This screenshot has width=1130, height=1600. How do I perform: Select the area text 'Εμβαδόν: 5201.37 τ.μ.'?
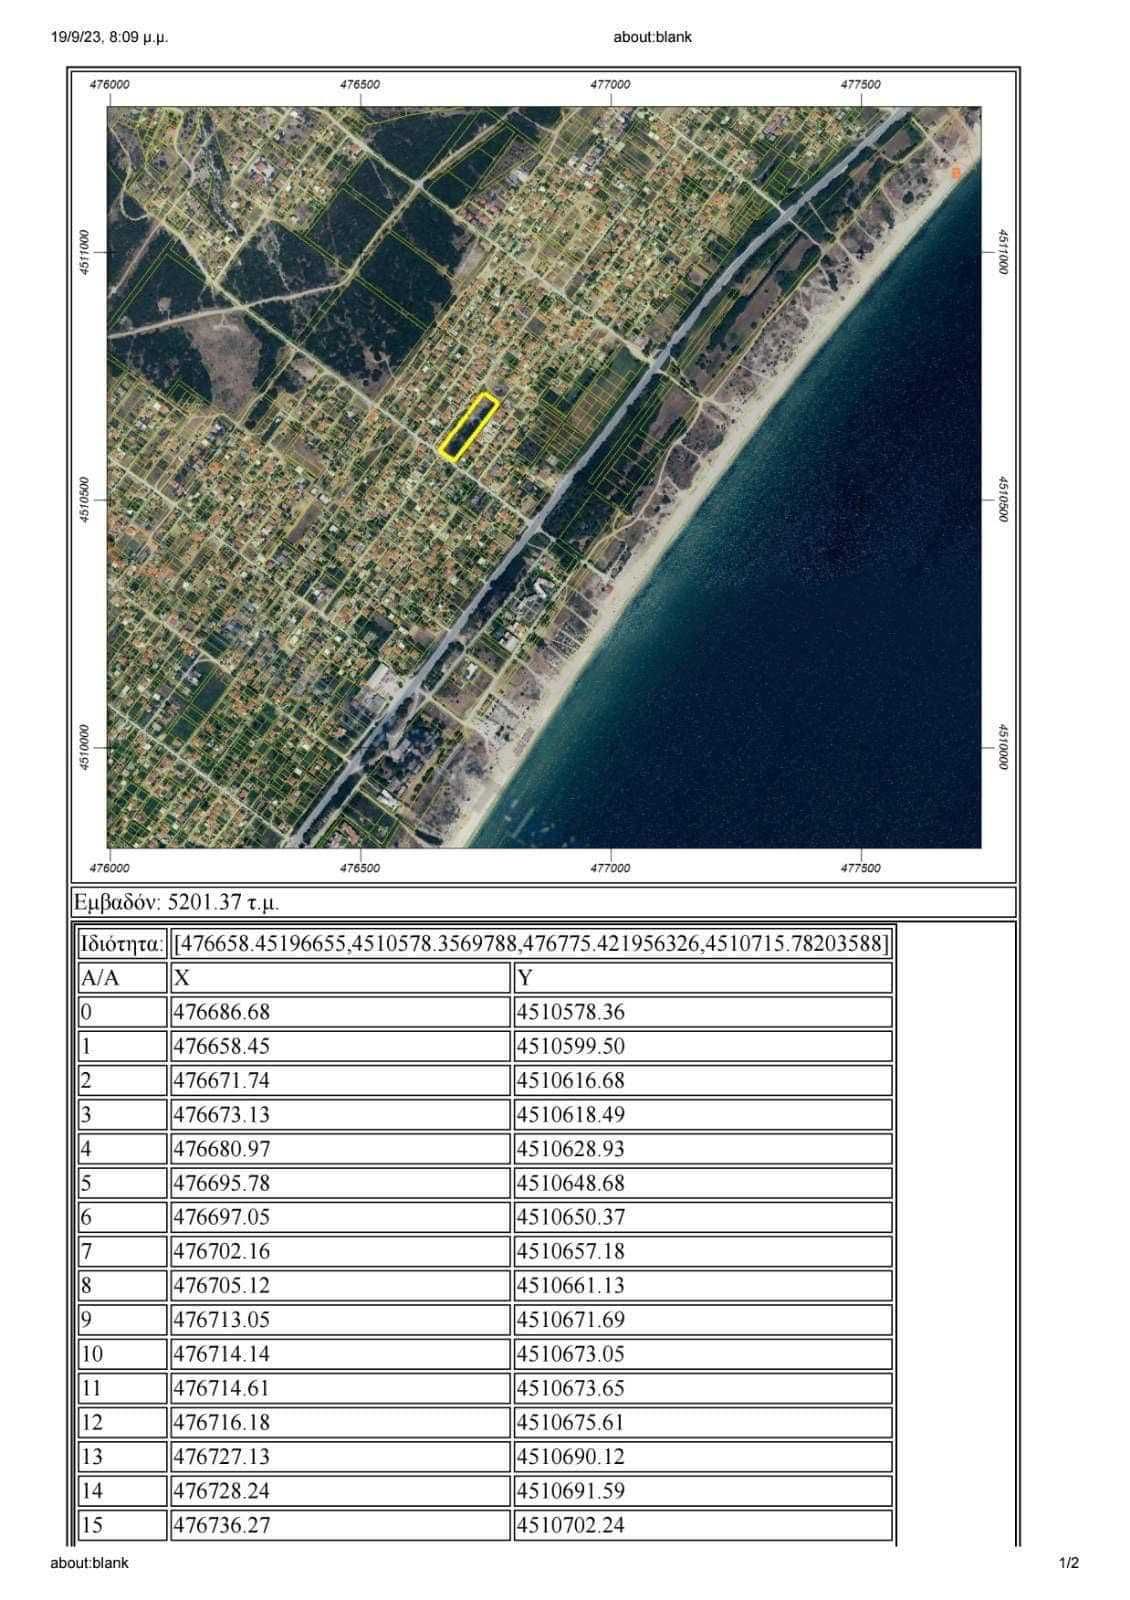[x=177, y=902]
